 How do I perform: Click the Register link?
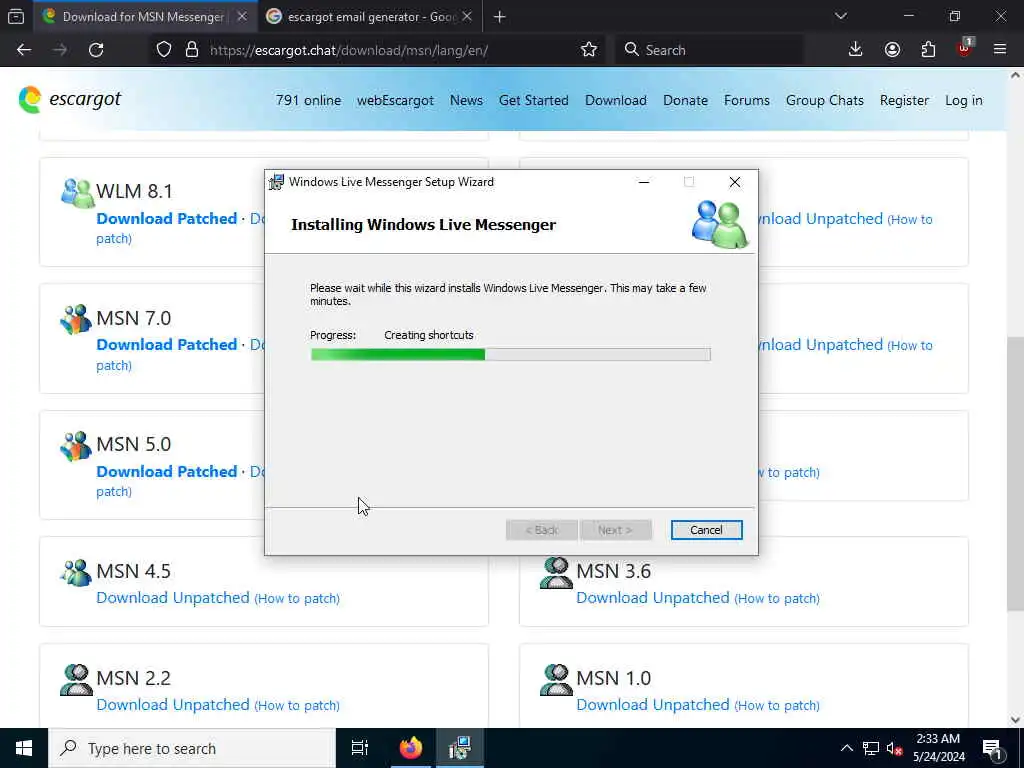[904, 101]
